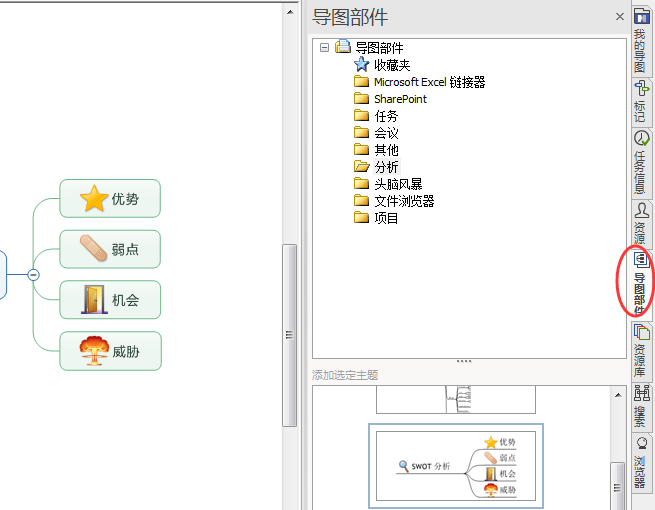Open the 其他 folder
Viewport: 655px width, 510px height.
pyautogui.click(x=376, y=150)
